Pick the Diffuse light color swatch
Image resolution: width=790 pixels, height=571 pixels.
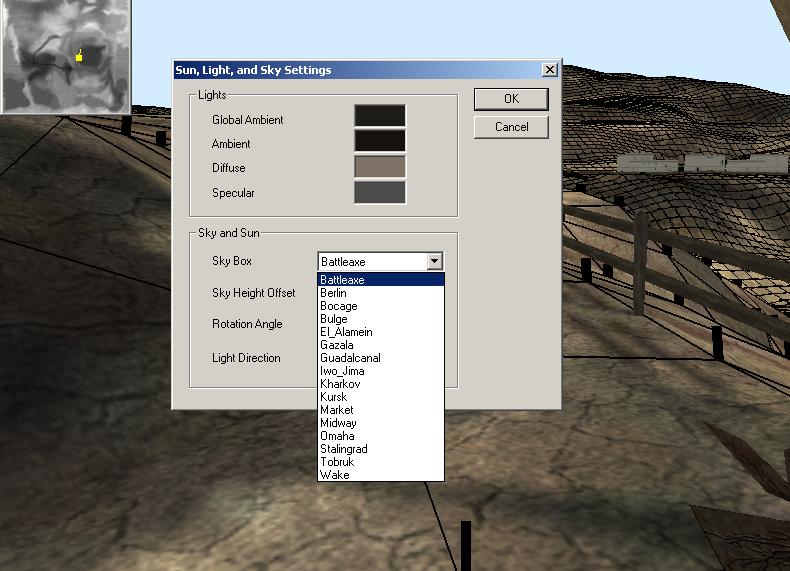(x=379, y=167)
